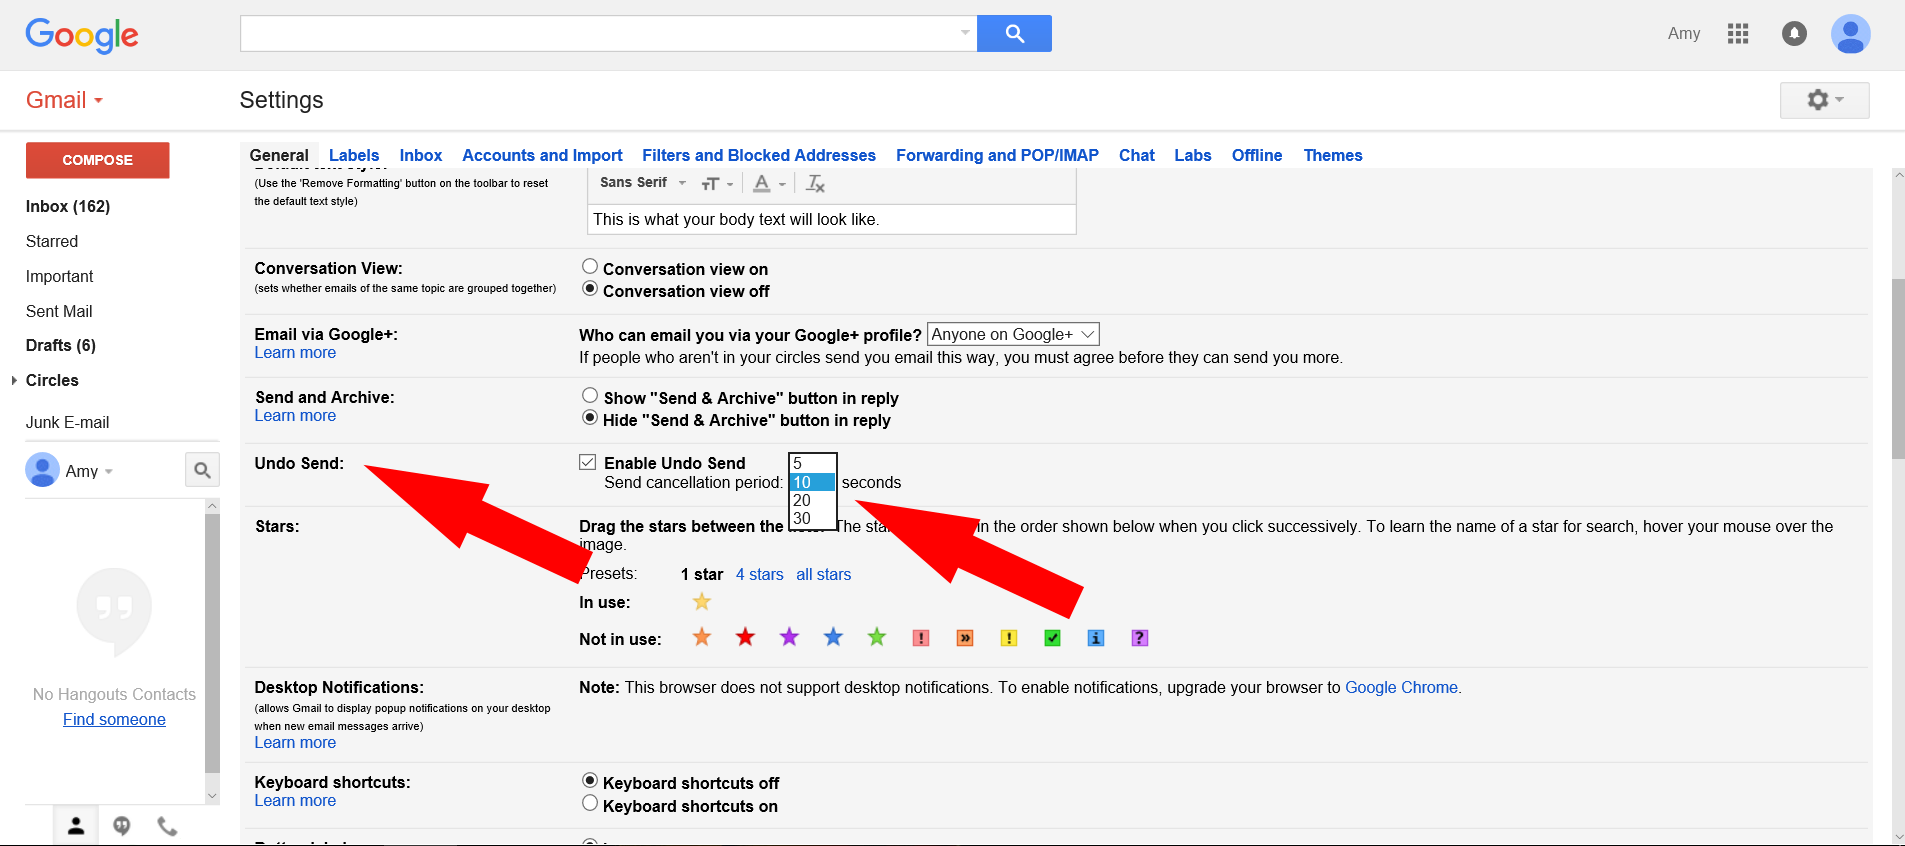Select the red exclamation bang icon

[921, 638]
